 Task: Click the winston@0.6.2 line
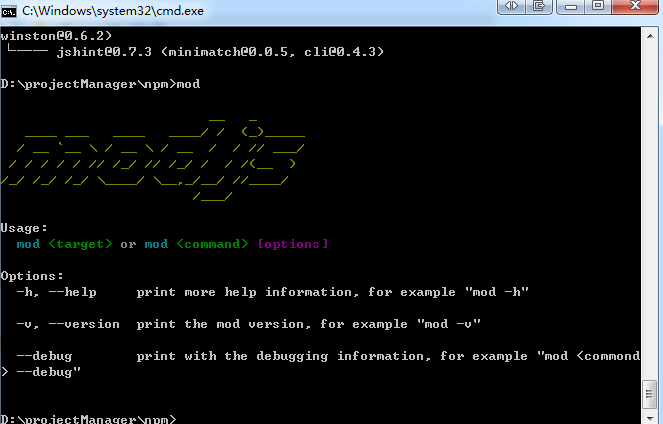(x=56, y=36)
